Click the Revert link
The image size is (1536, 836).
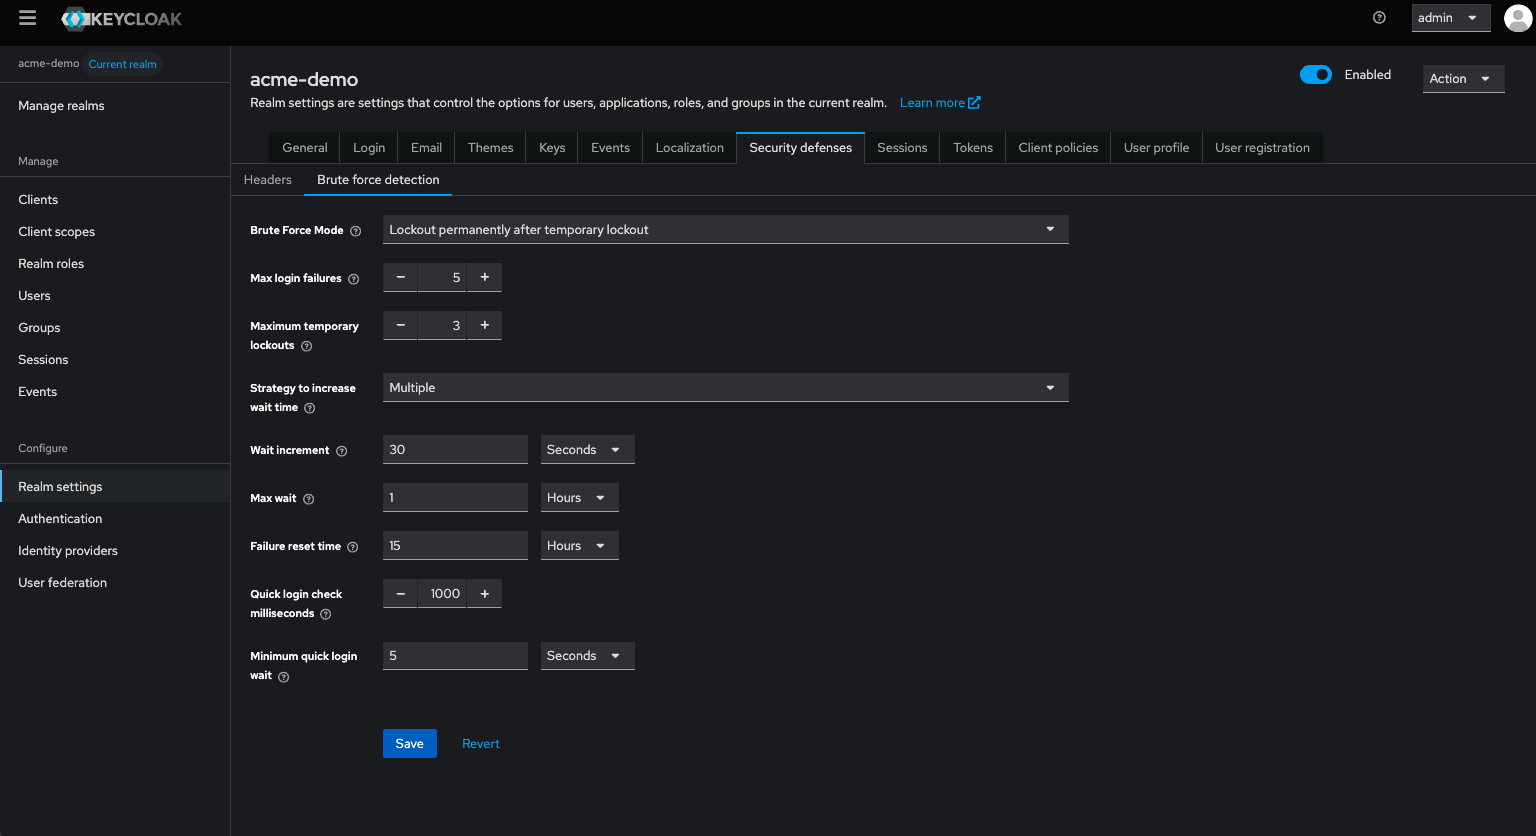pos(481,743)
